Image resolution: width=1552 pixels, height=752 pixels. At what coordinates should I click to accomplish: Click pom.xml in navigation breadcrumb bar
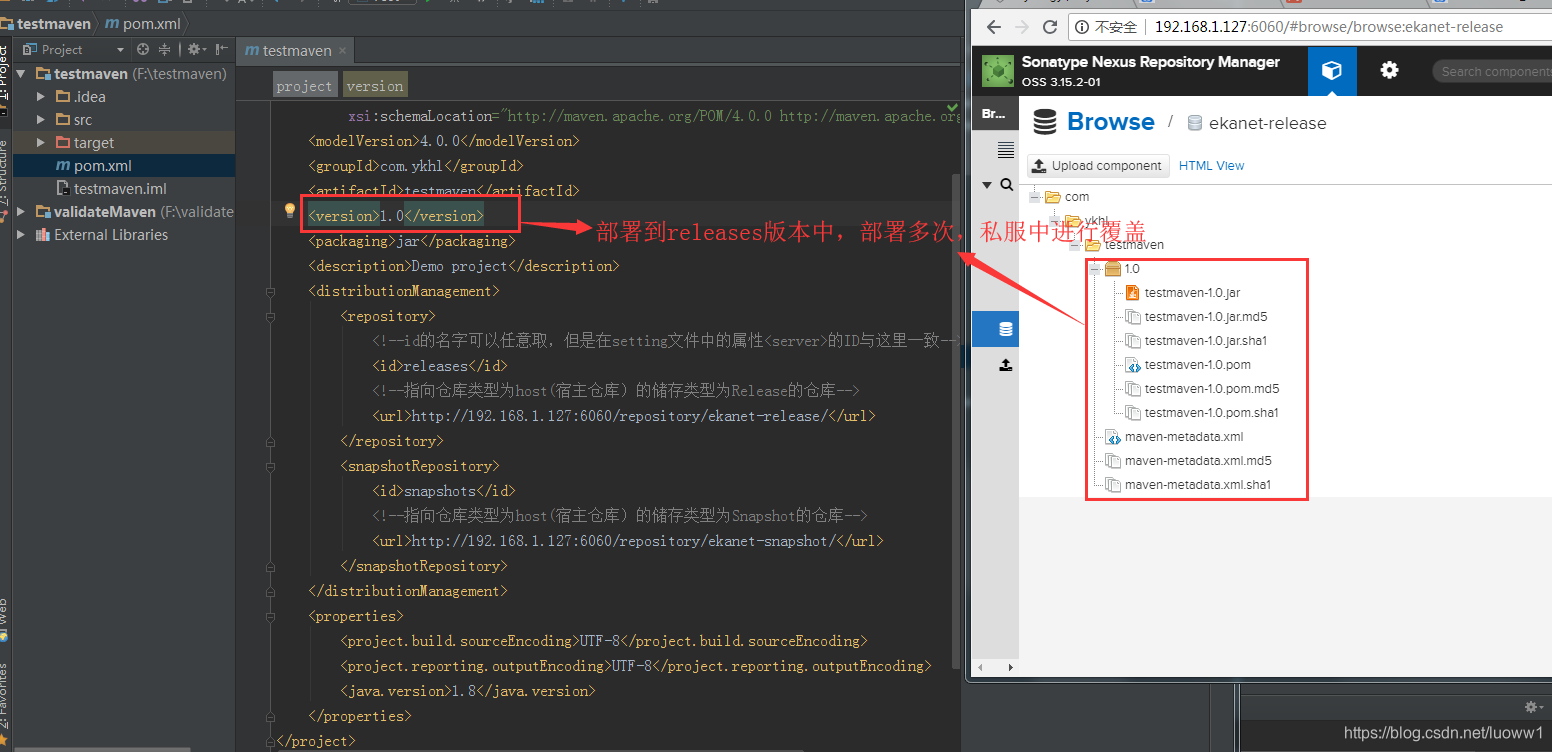click(142, 23)
